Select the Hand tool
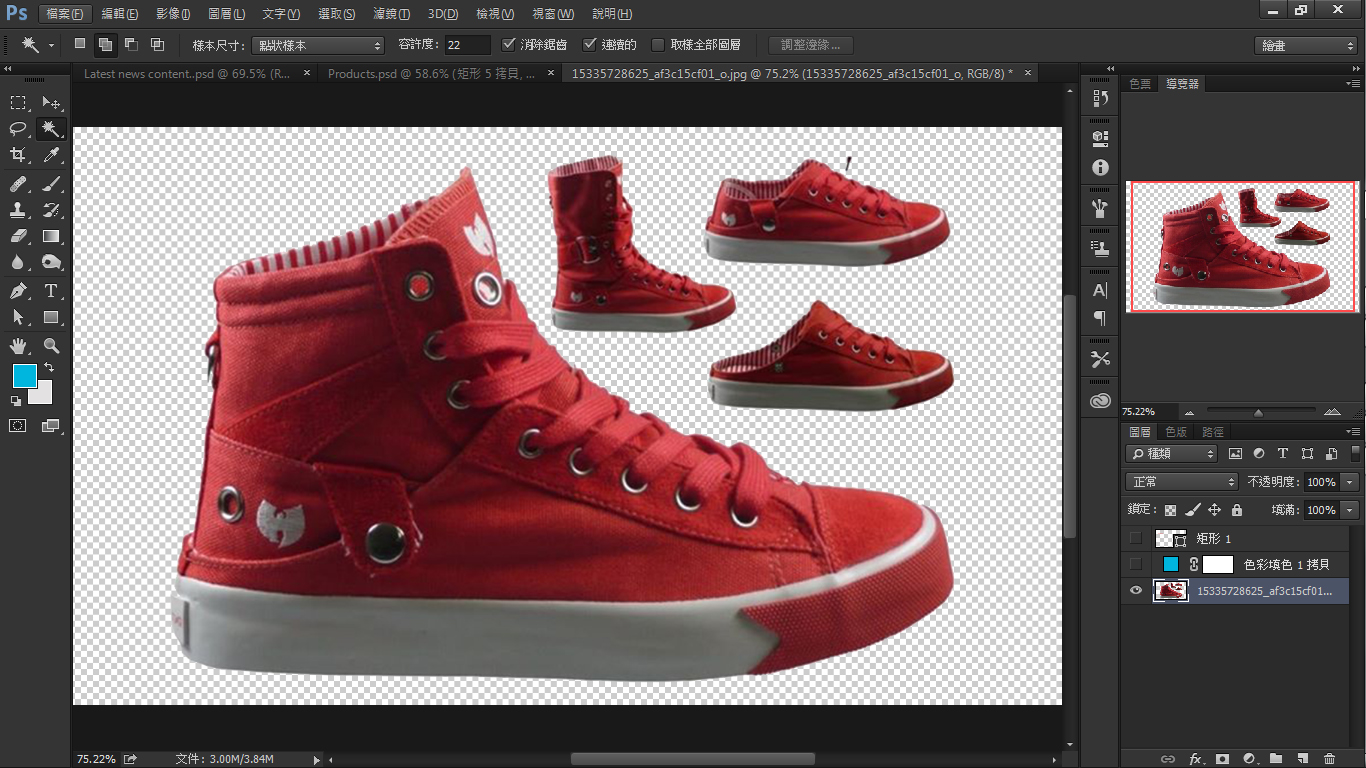Viewport: 1366px width, 768px height. (x=18, y=346)
